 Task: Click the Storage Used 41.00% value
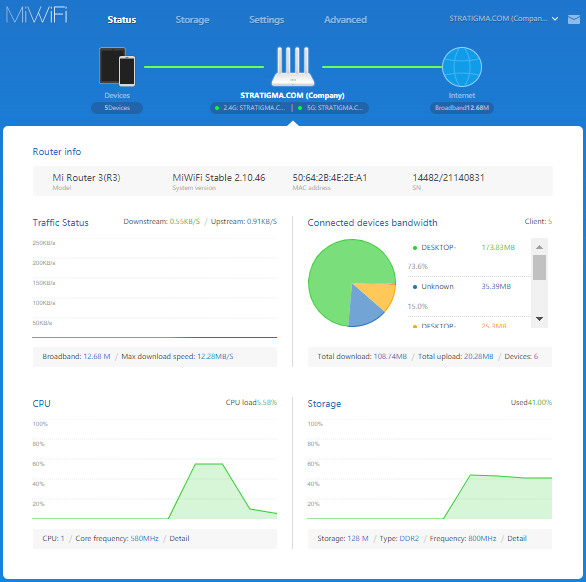539,402
